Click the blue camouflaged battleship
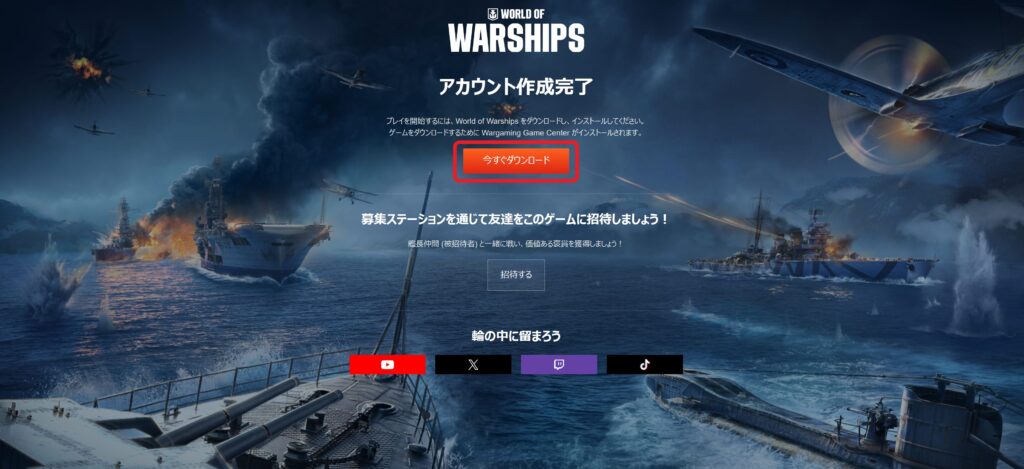1024x469 pixels. click(x=813, y=258)
